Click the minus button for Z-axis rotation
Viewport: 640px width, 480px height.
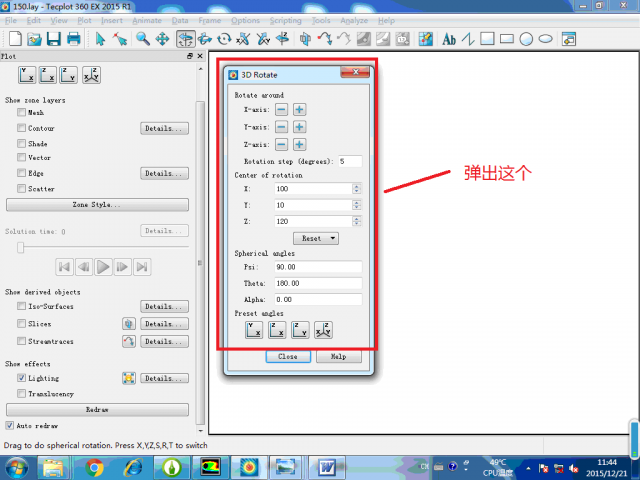coord(281,144)
